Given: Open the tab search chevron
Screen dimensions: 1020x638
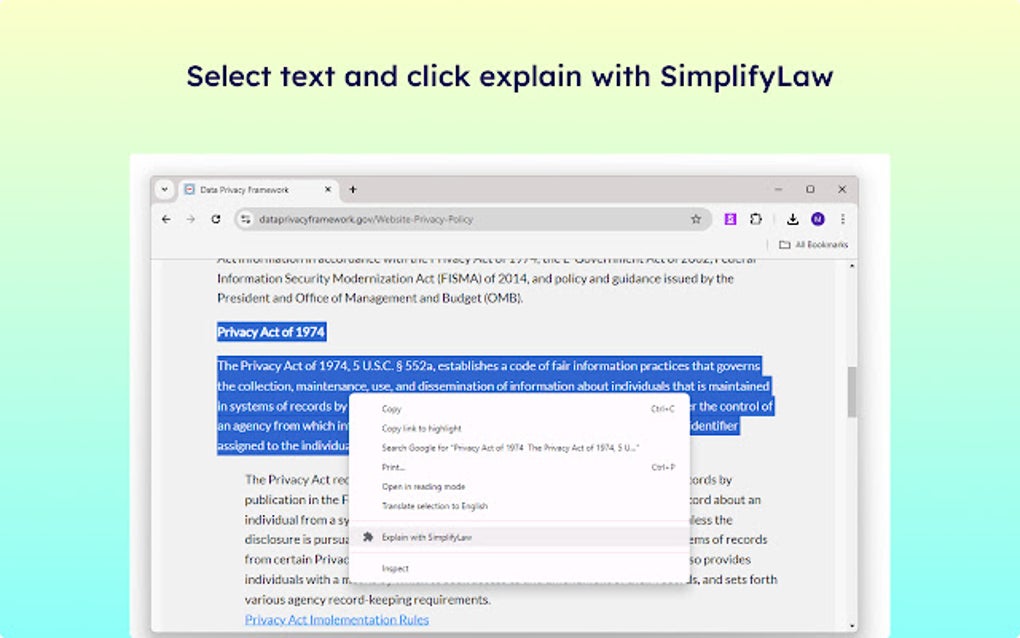Looking at the screenshot, I should coord(165,189).
